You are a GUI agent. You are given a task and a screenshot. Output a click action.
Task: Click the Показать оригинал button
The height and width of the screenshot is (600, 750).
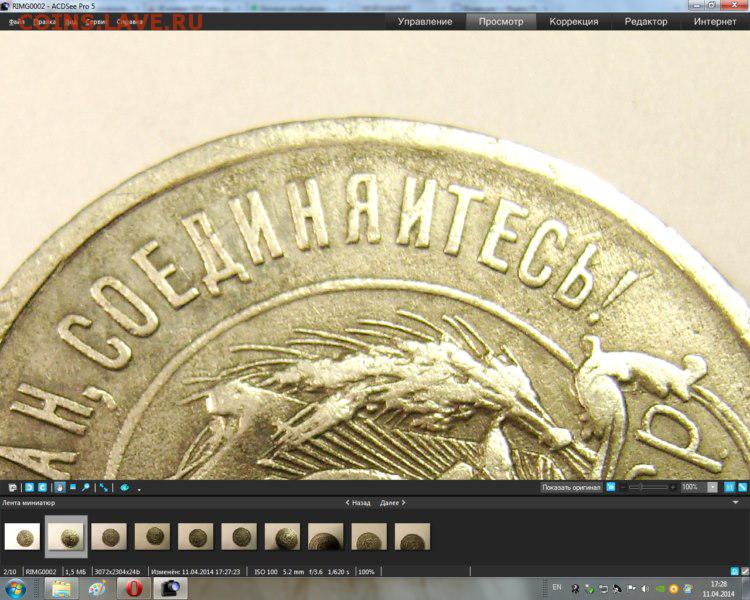[571, 487]
